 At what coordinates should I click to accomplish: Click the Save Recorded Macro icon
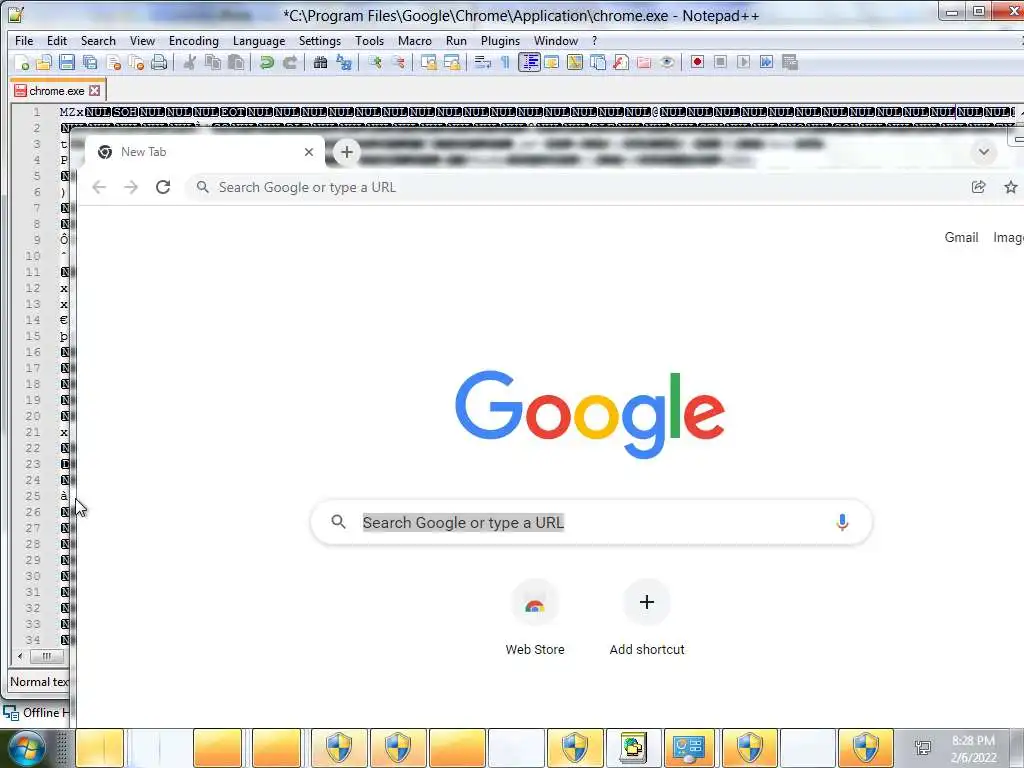point(790,62)
